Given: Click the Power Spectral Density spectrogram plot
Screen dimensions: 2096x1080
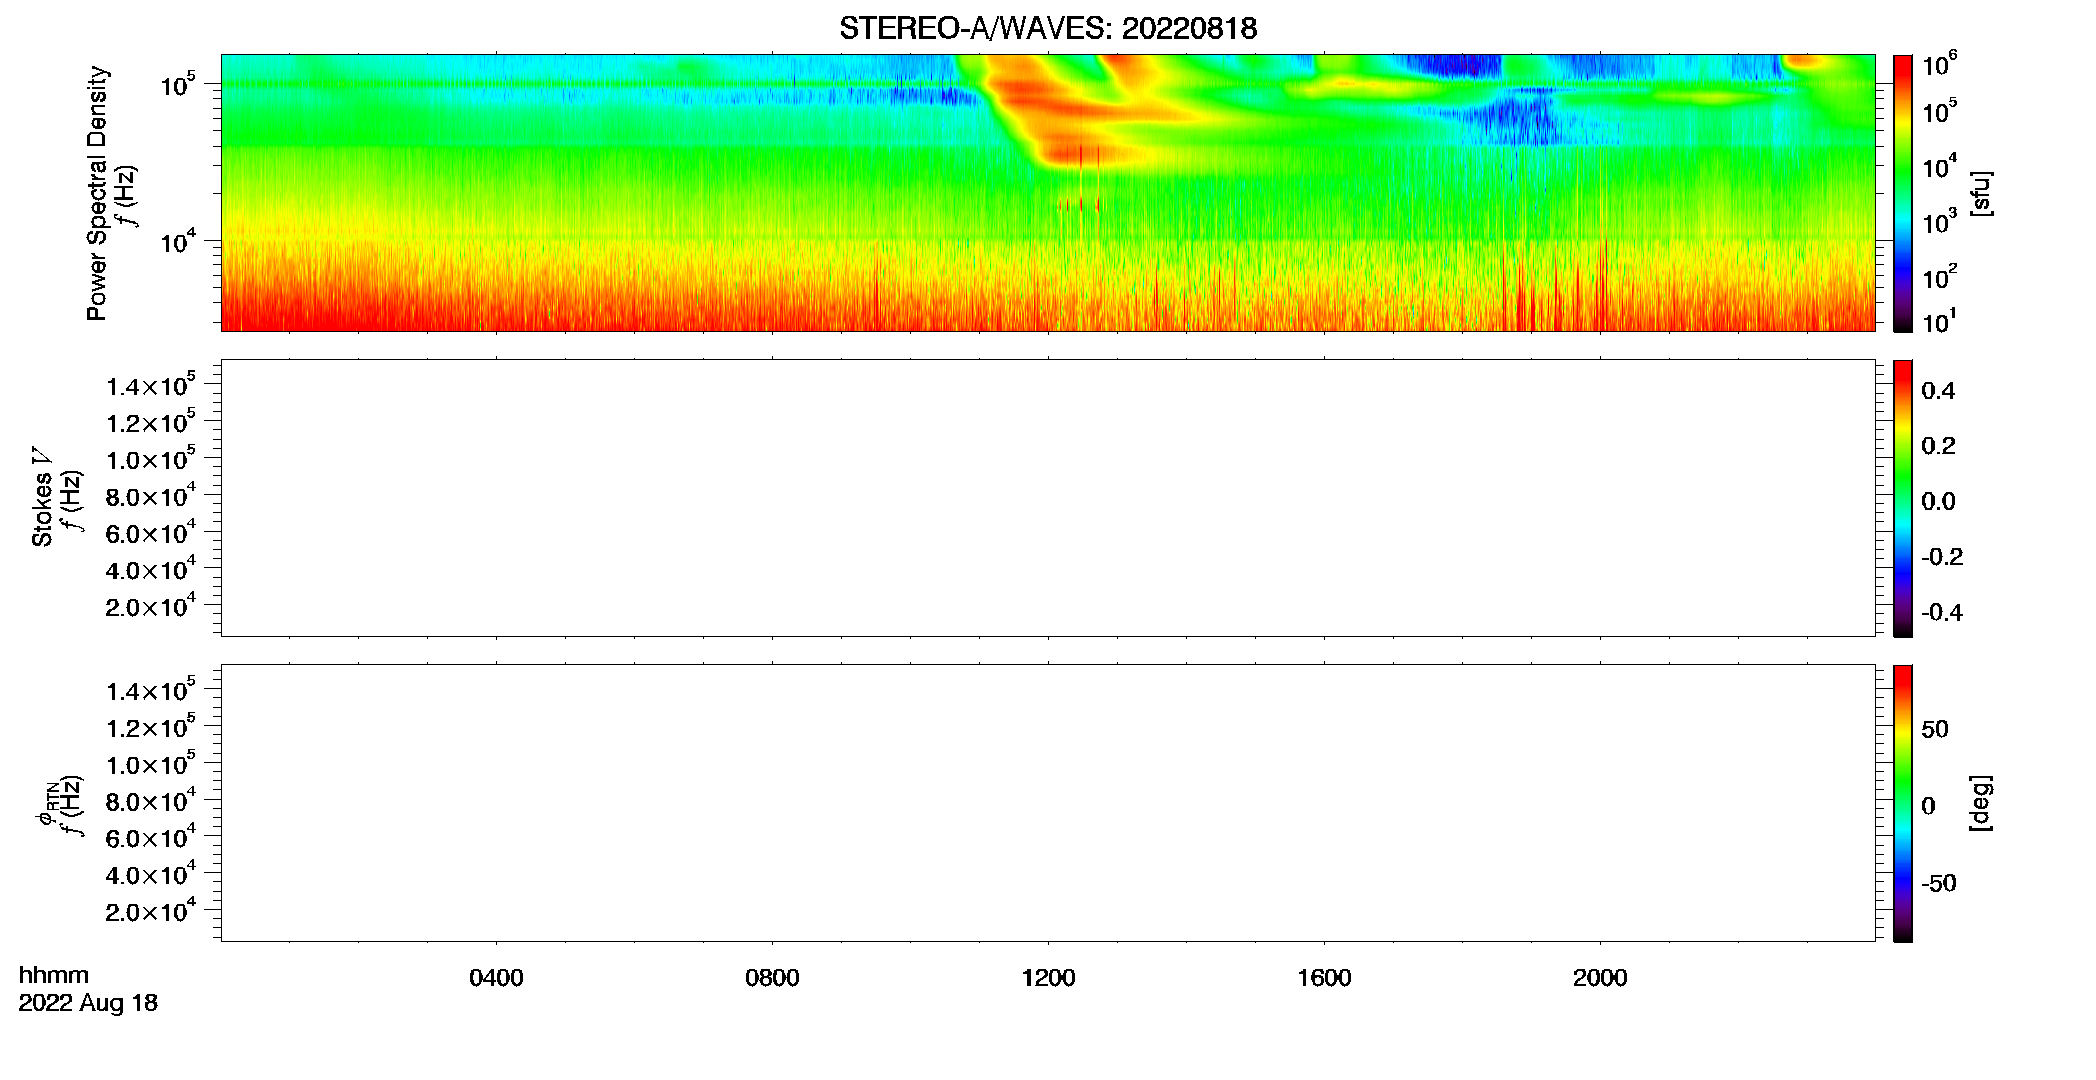Looking at the screenshot, I should point(1048,192).
